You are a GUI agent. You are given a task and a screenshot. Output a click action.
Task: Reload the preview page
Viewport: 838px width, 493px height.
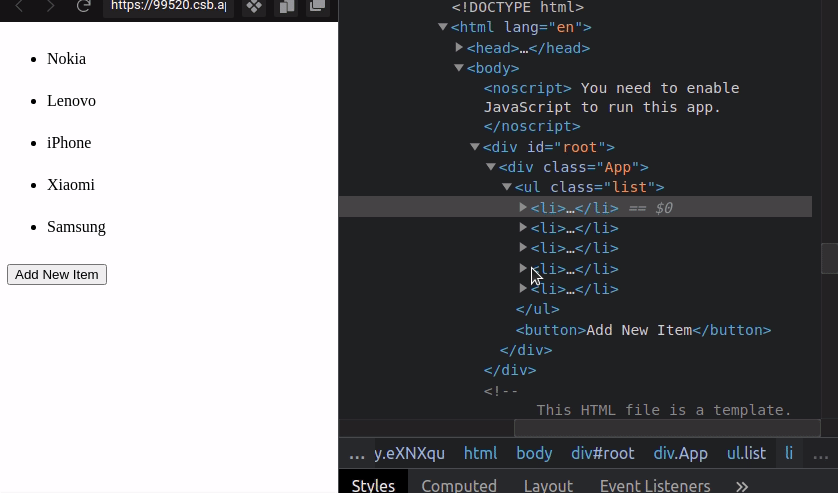coord(84,6)
